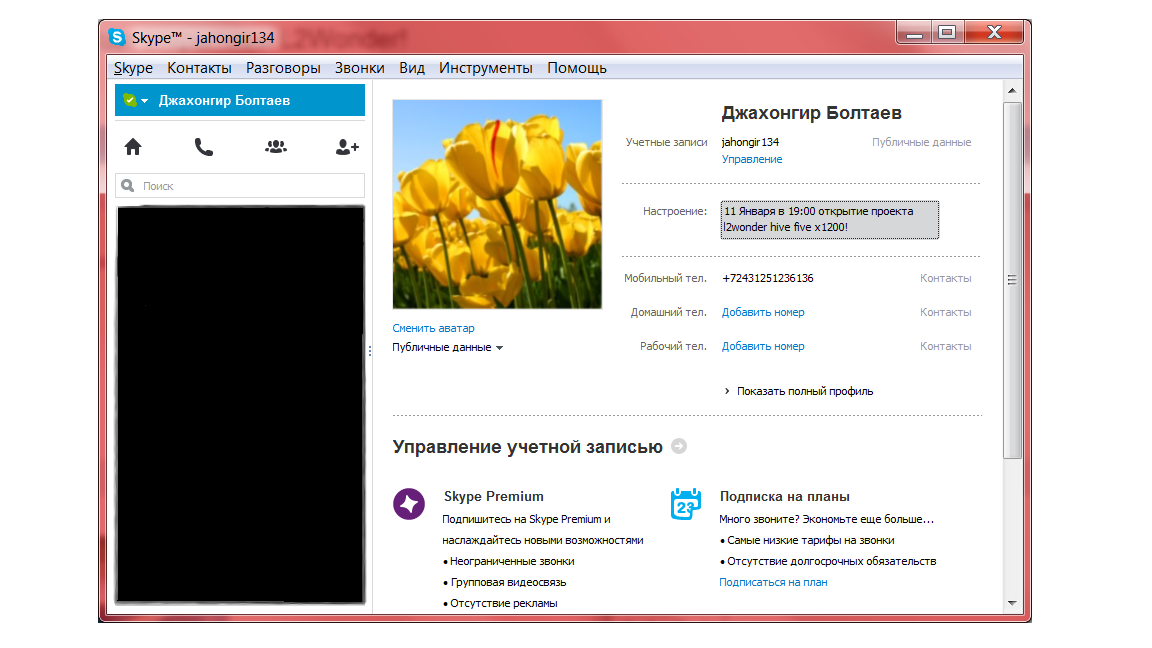This screenshot has height=648, width=1152.
Task: Open the Skype menu
Action: click(x=133, y=68)
